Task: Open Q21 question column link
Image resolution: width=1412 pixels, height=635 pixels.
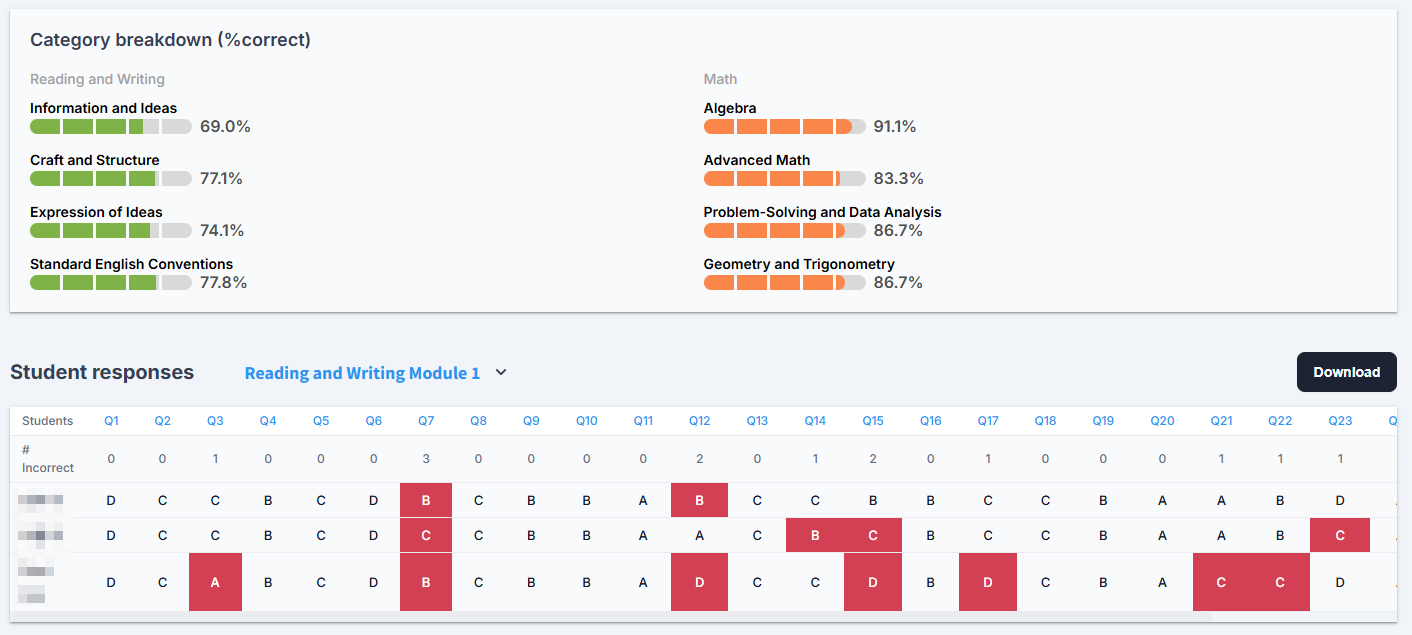Action: pyautogui.click(x=1221, y=421)
